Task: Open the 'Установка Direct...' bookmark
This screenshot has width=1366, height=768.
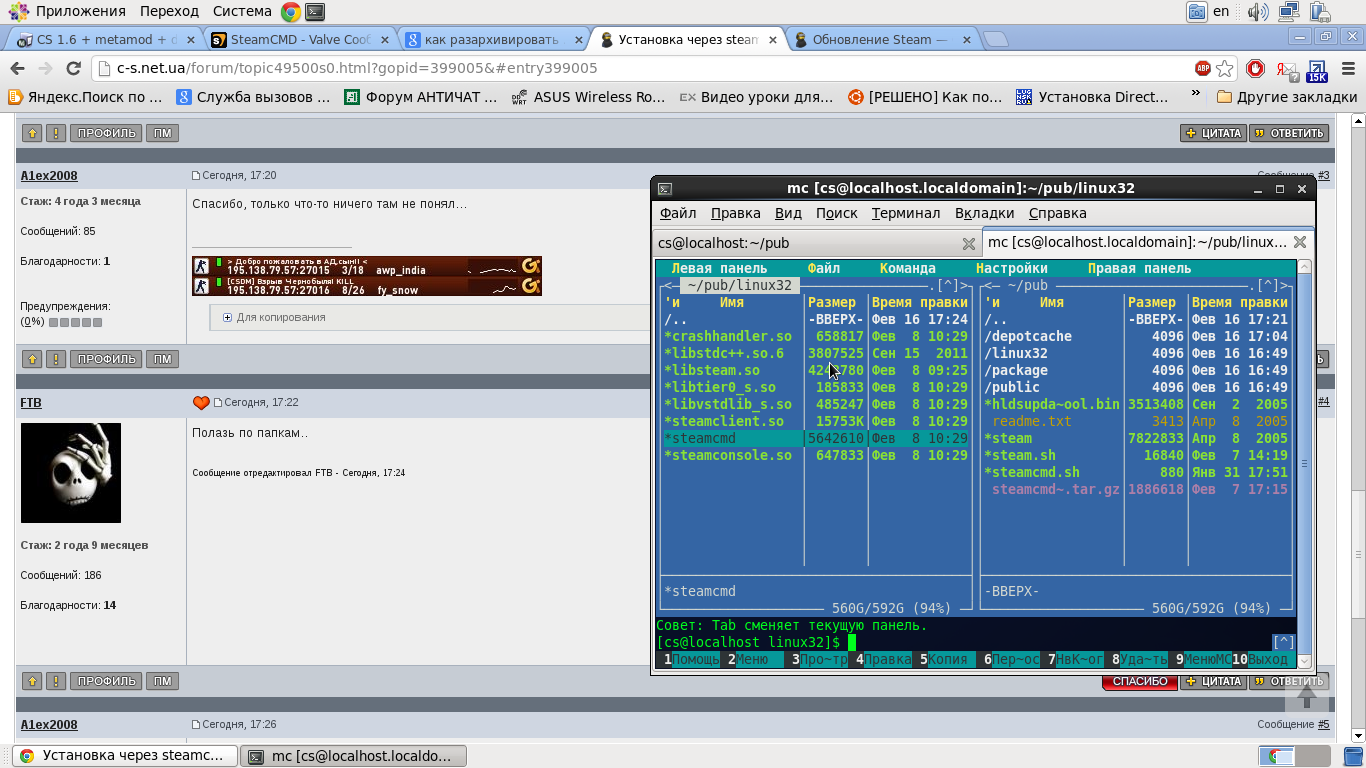Action: [x=1092, y=97]
